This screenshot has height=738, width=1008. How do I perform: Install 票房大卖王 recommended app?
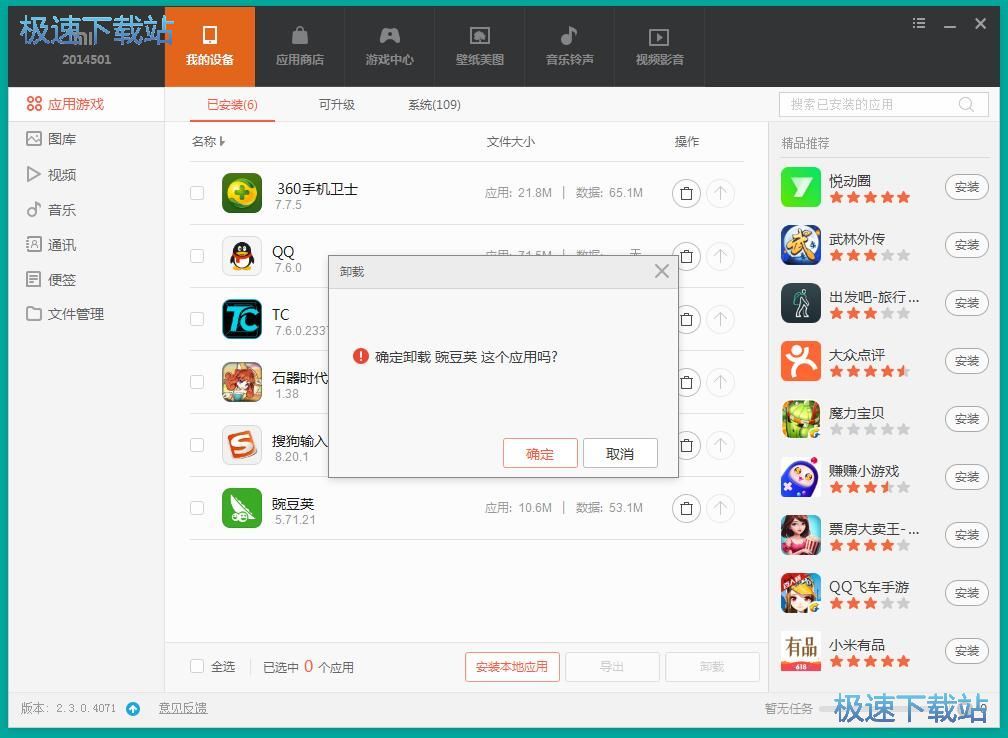966,535
